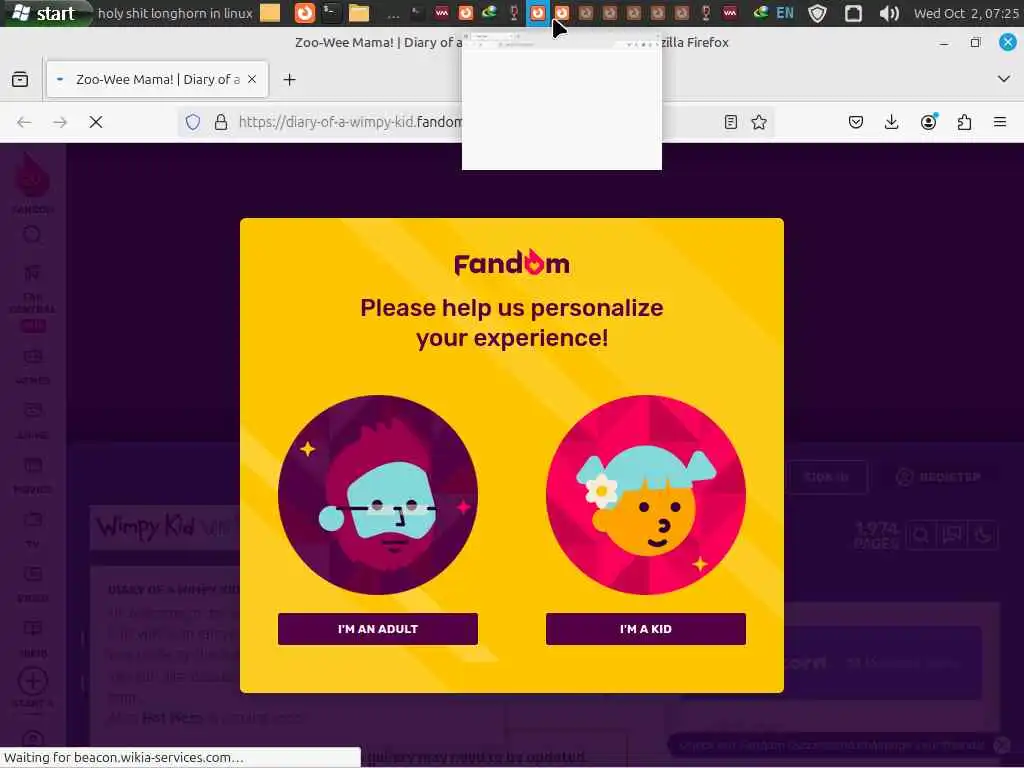Click the SIGN IN button
The image size is (1024, 768).
[827, 477]
